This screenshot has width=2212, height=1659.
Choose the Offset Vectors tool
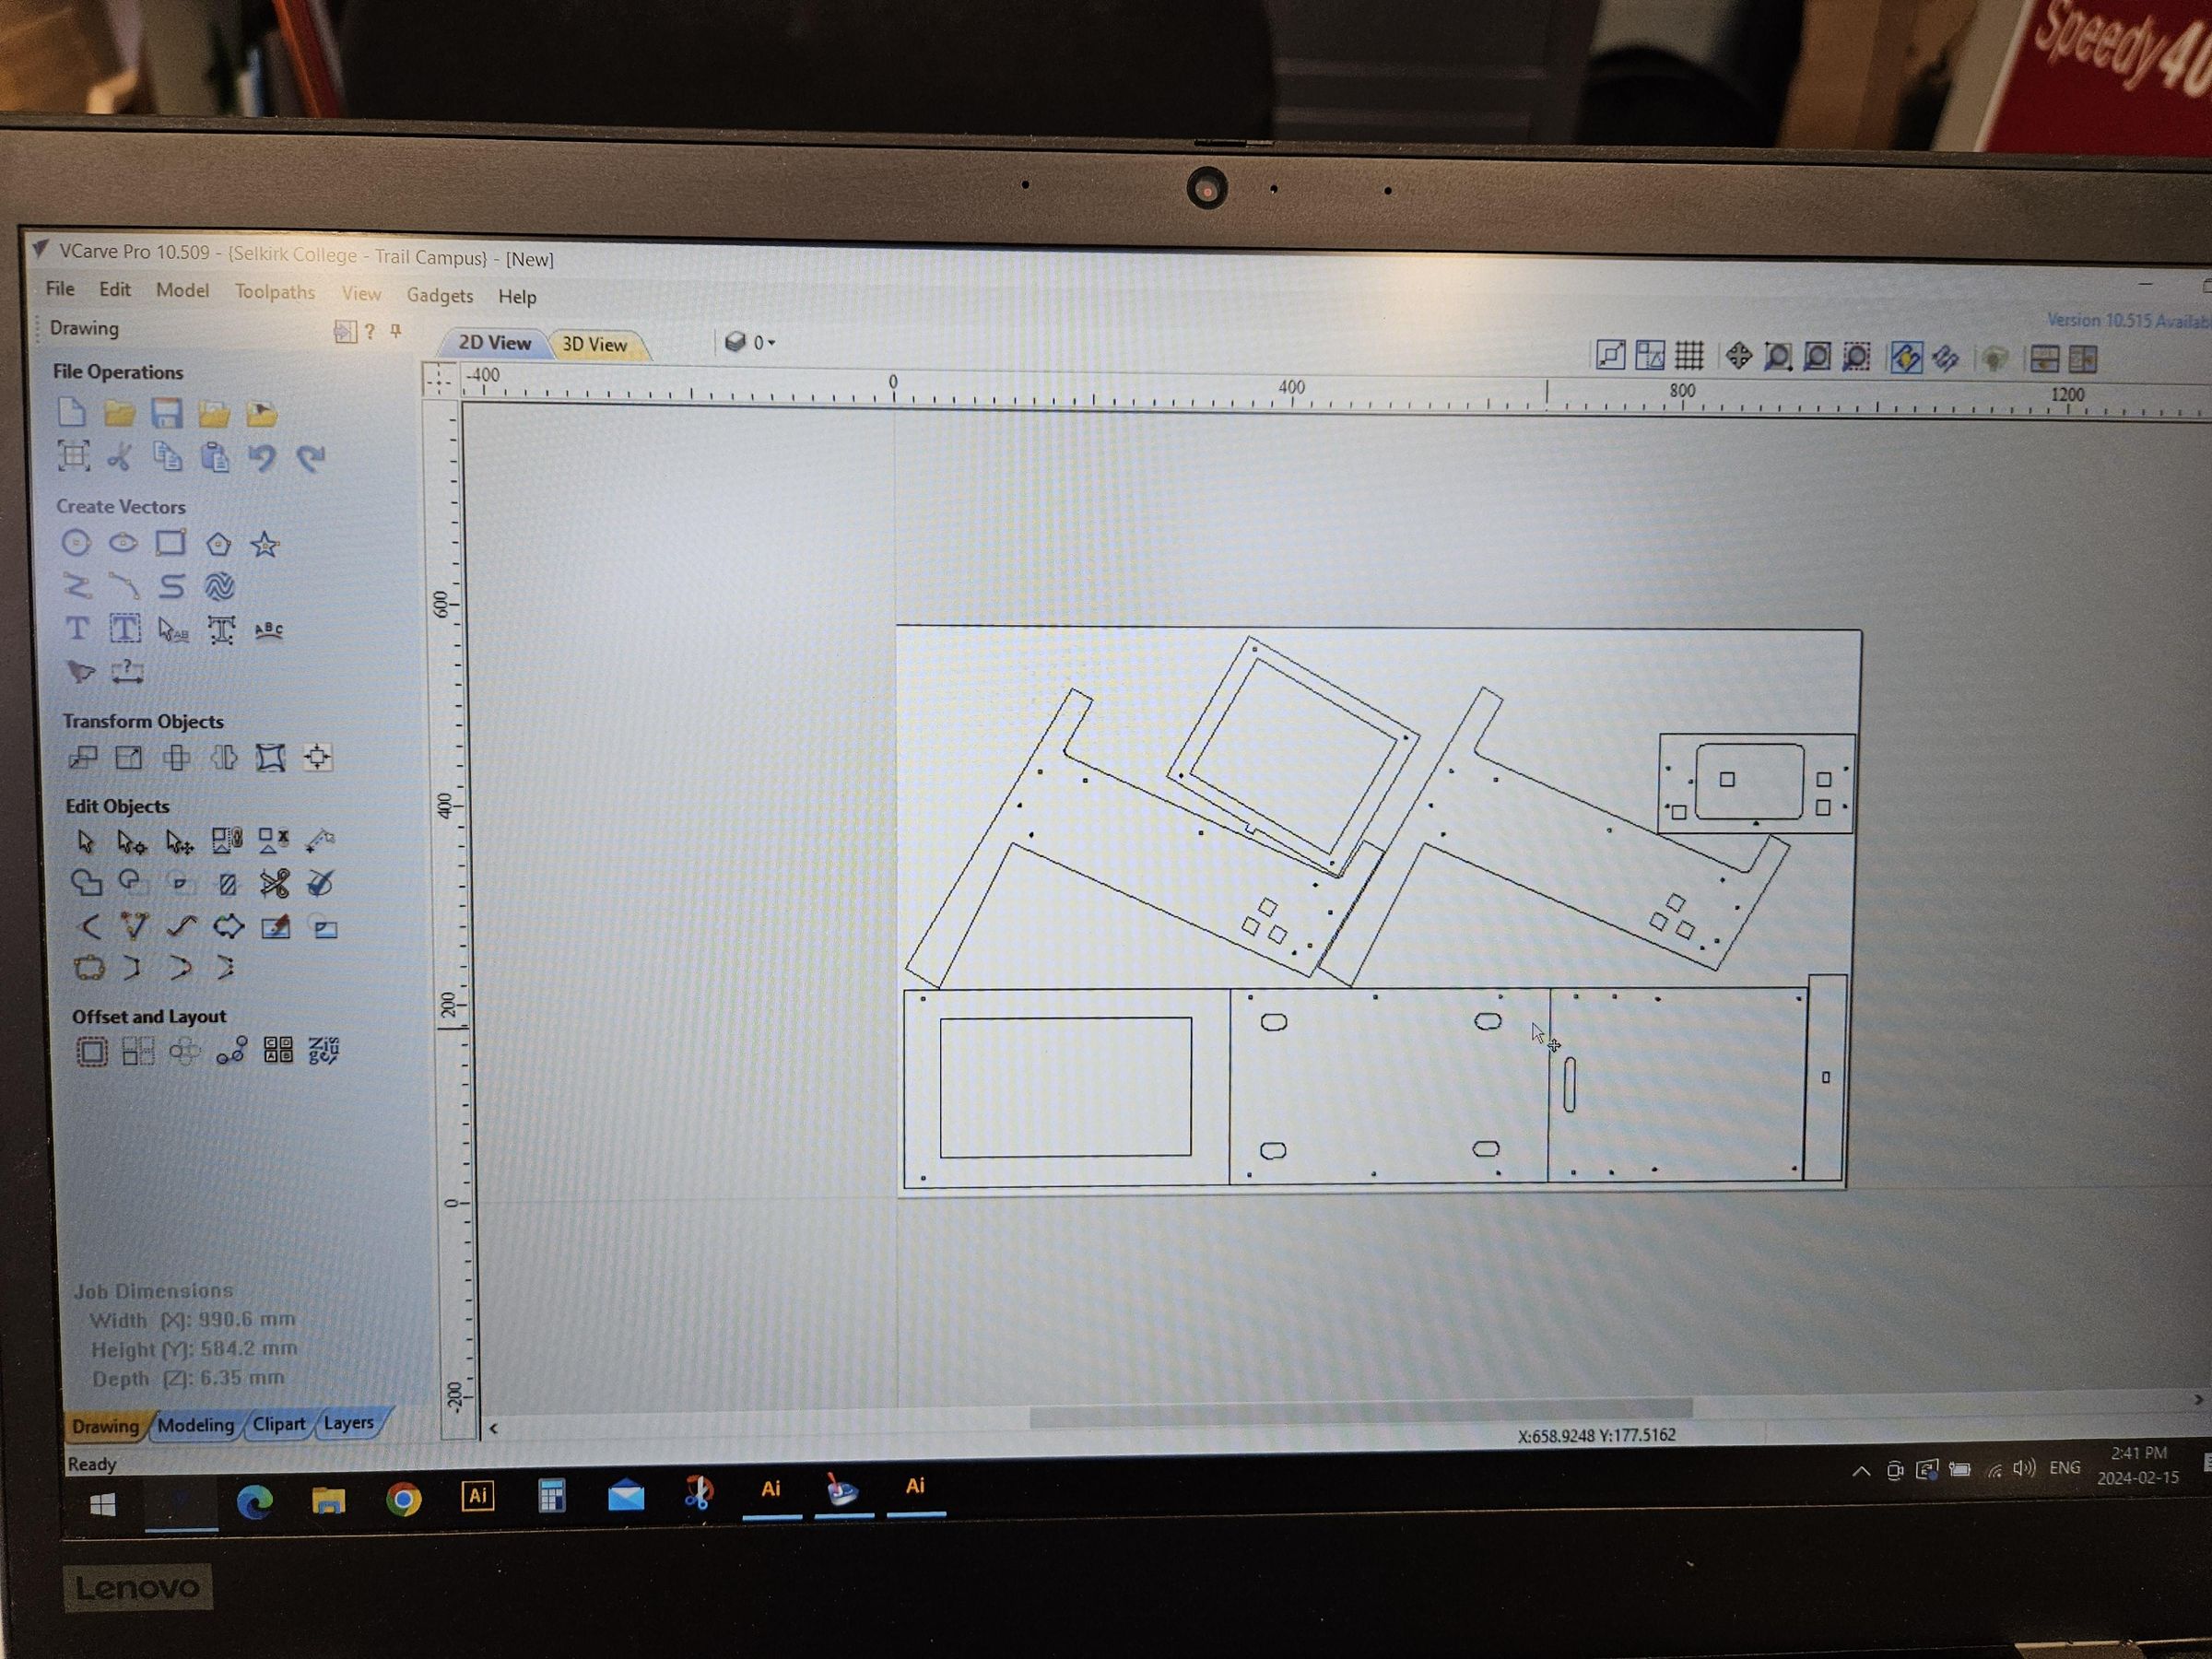pos(91,1051)
